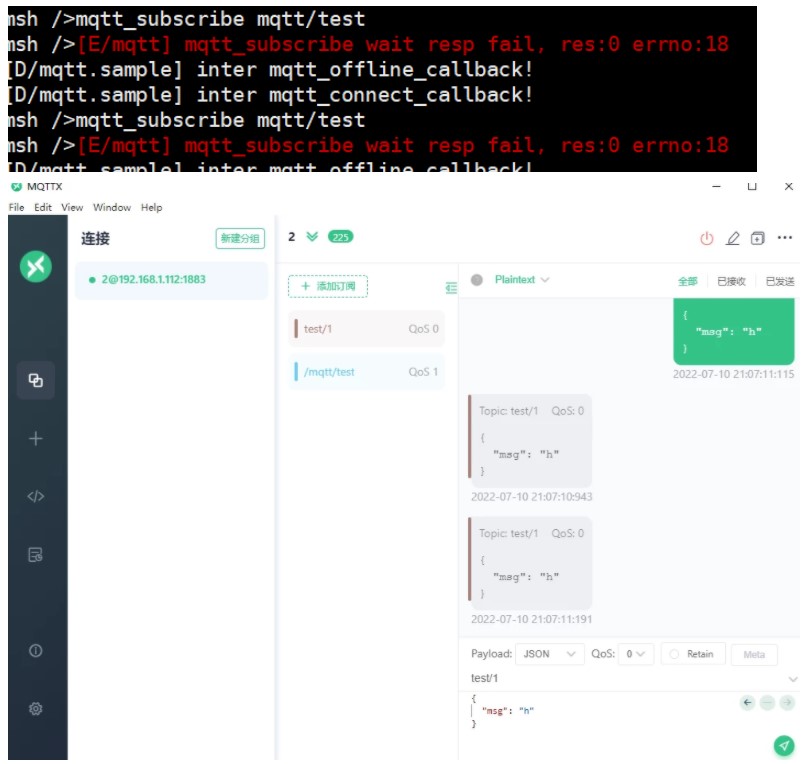Click the Meta button
Image resolution: width=812 pixels, height=764 pixels.
(x=754, y=654)
